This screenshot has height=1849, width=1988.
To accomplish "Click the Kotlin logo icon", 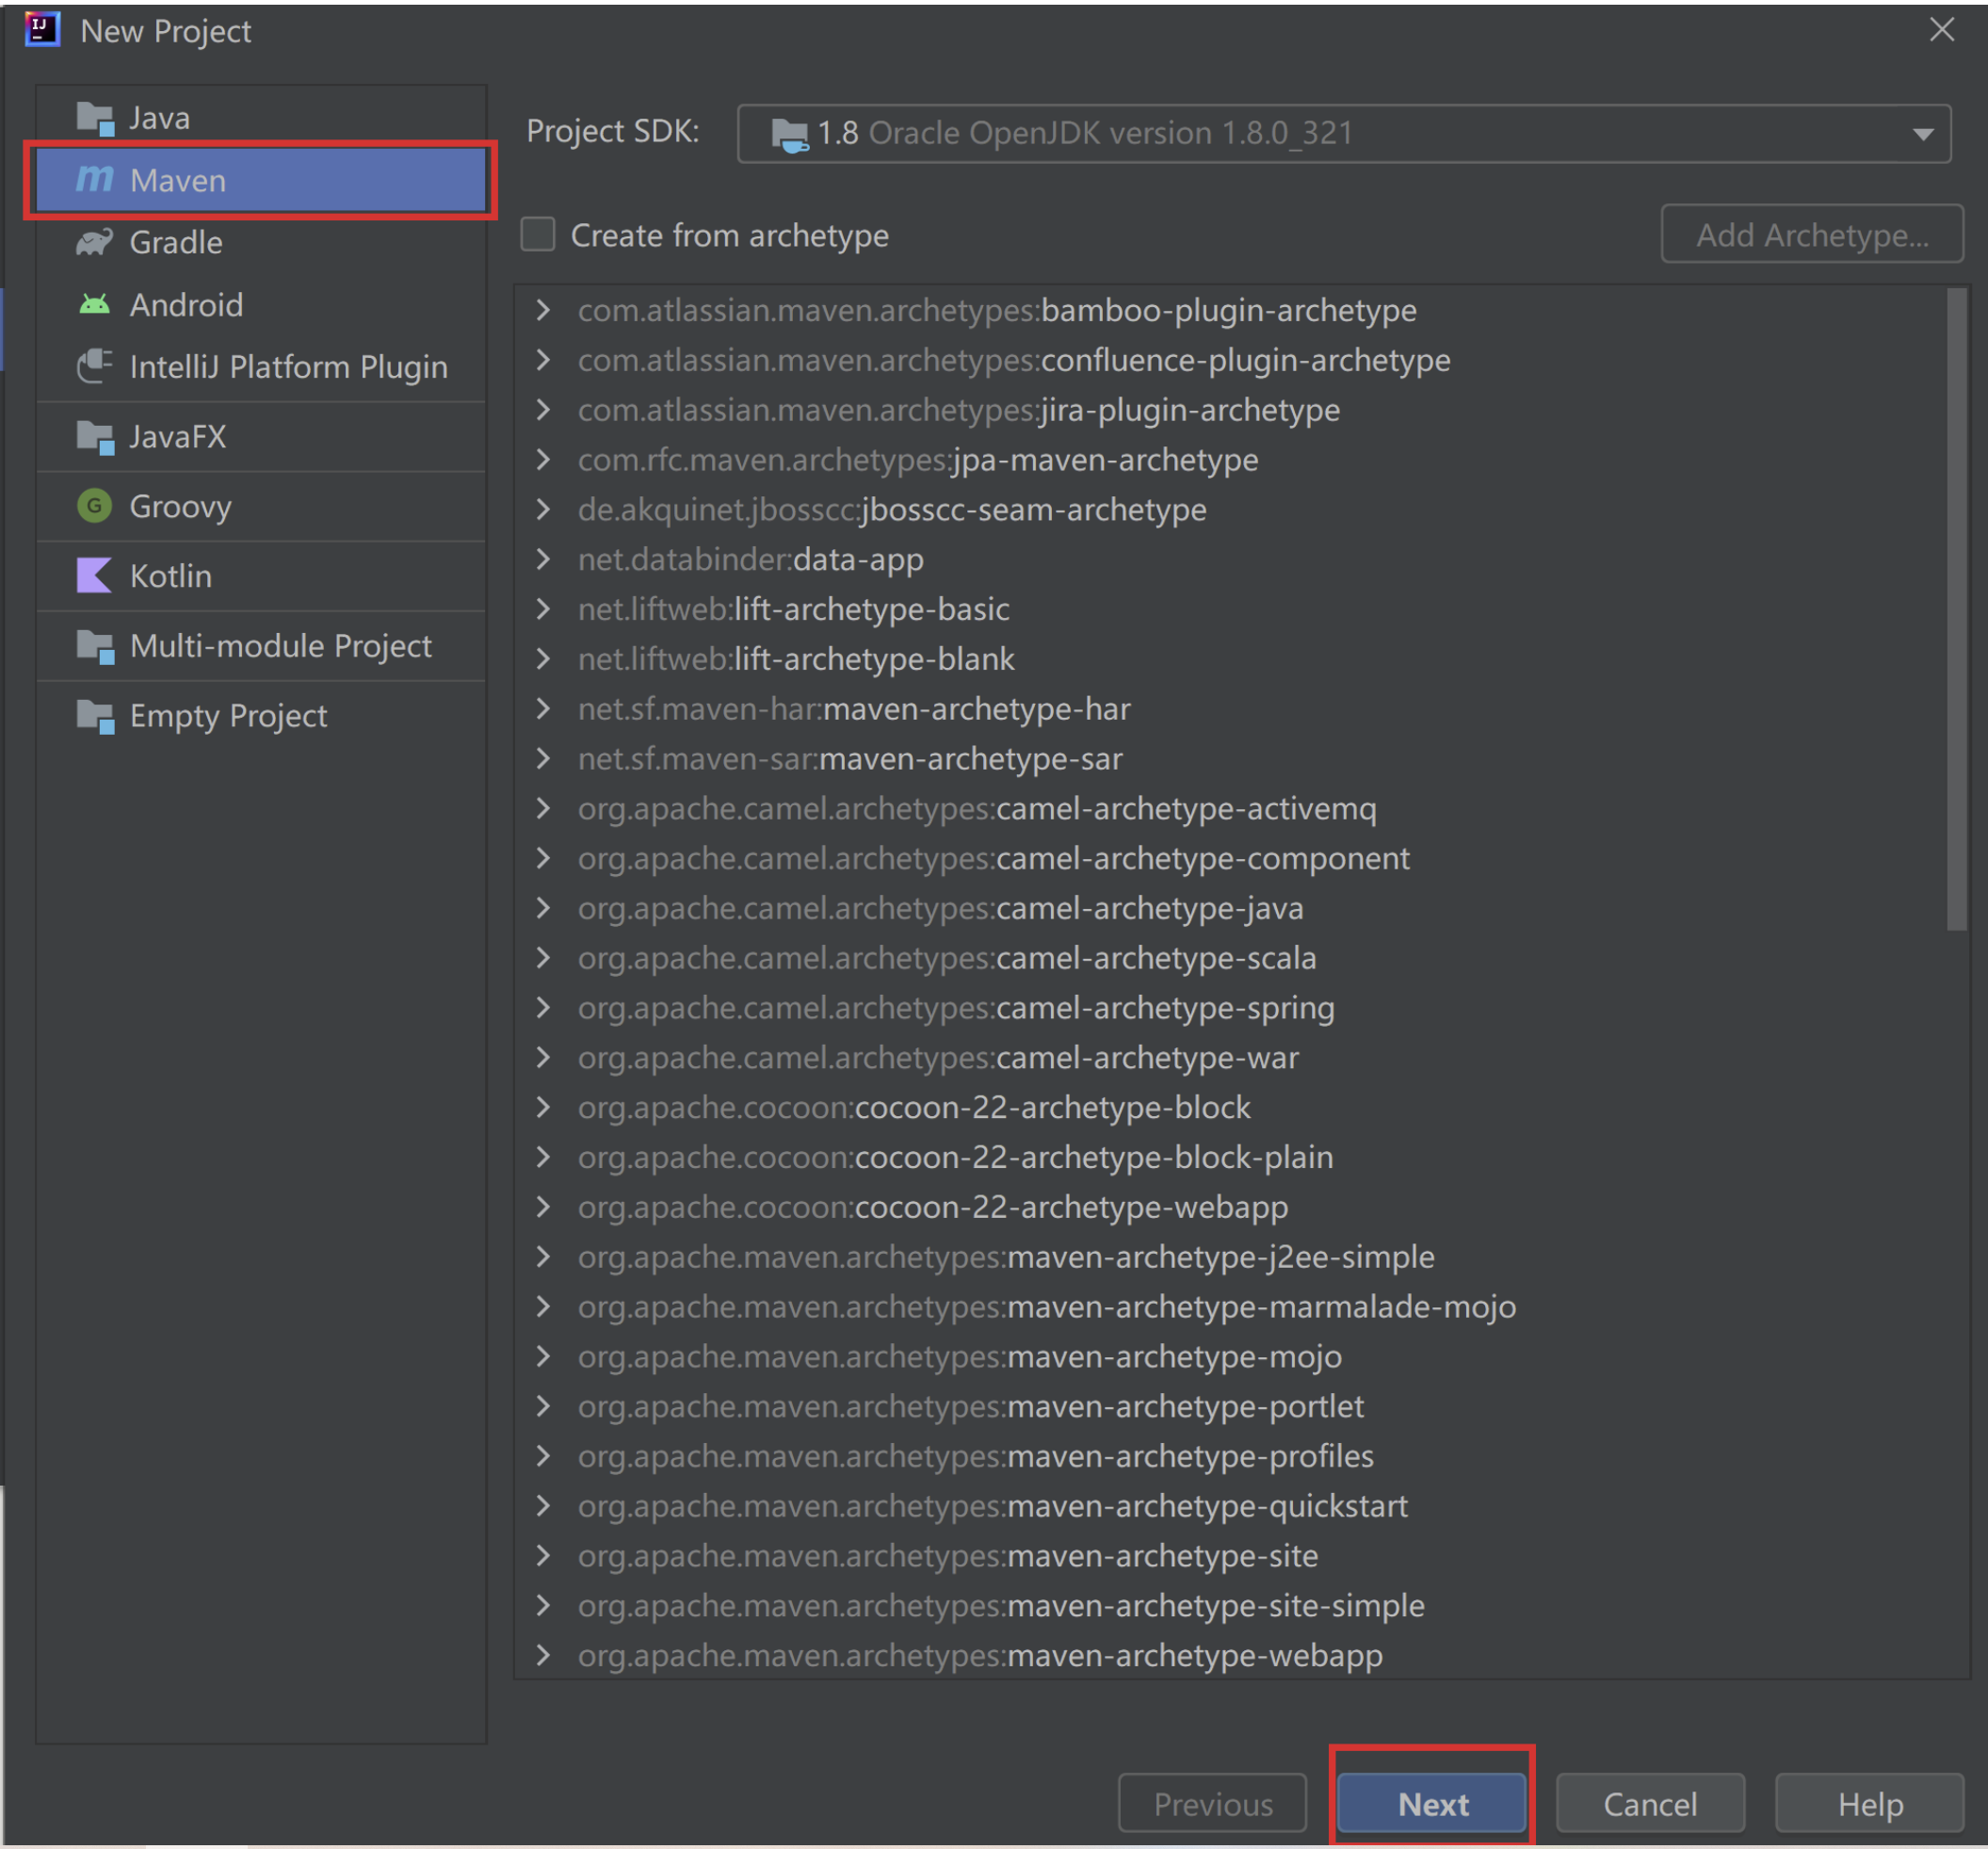I will (95, 576).
